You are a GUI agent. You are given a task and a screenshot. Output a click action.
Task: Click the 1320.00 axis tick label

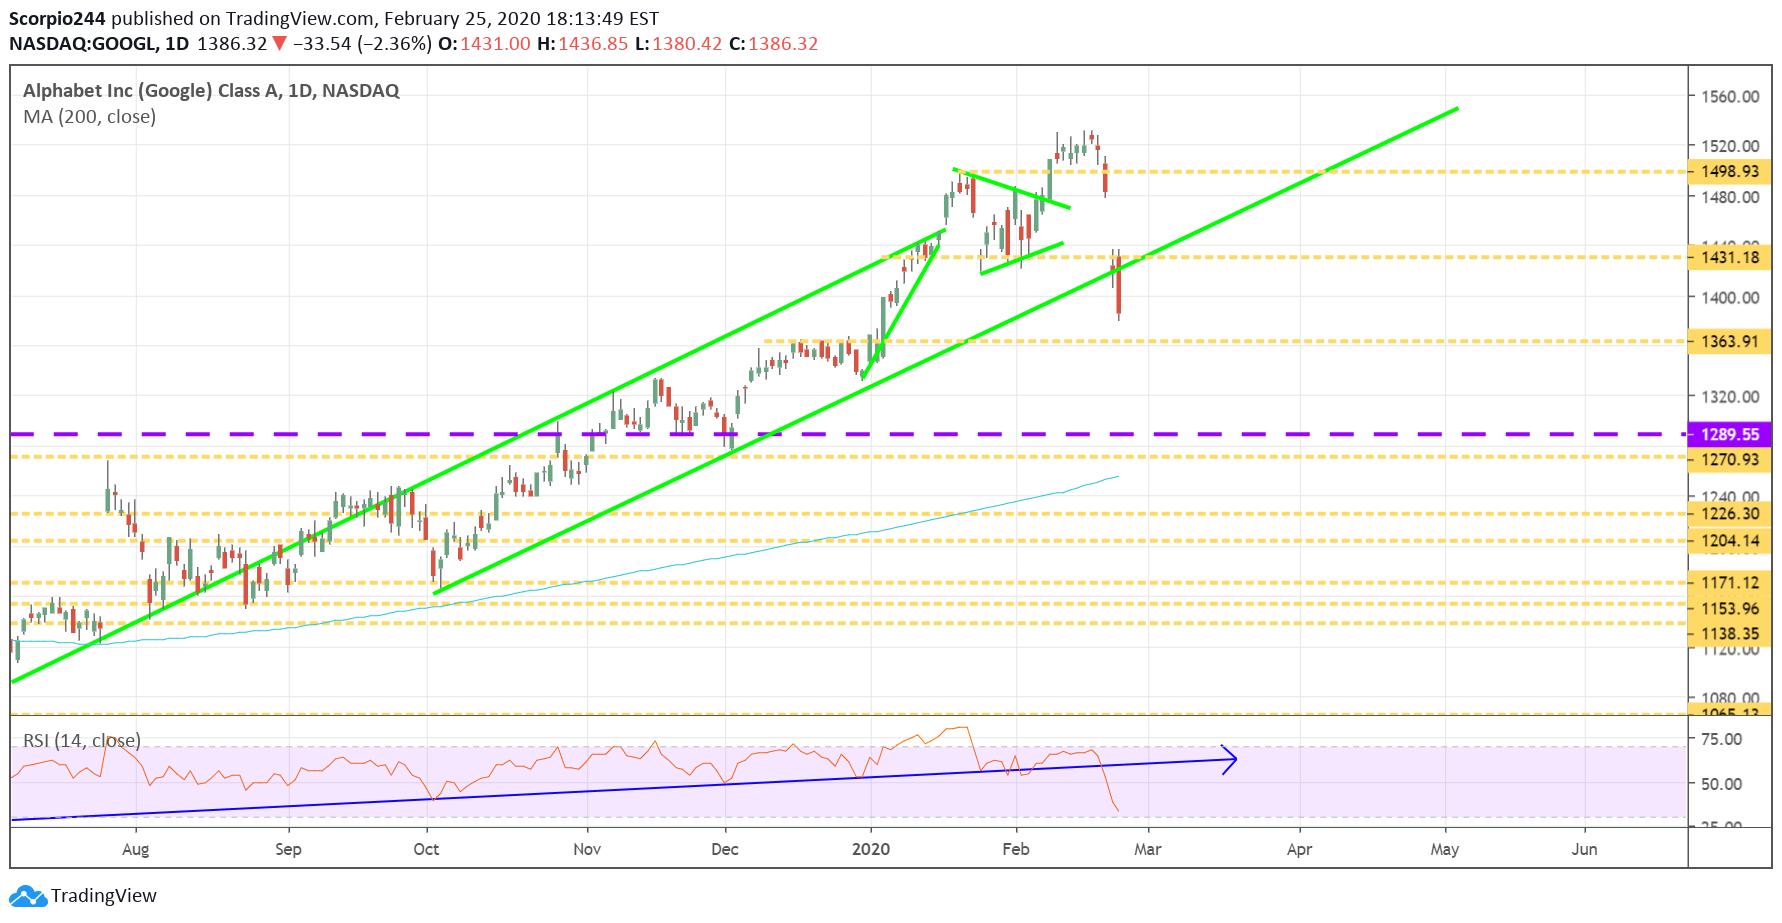tap(1730, 397)
